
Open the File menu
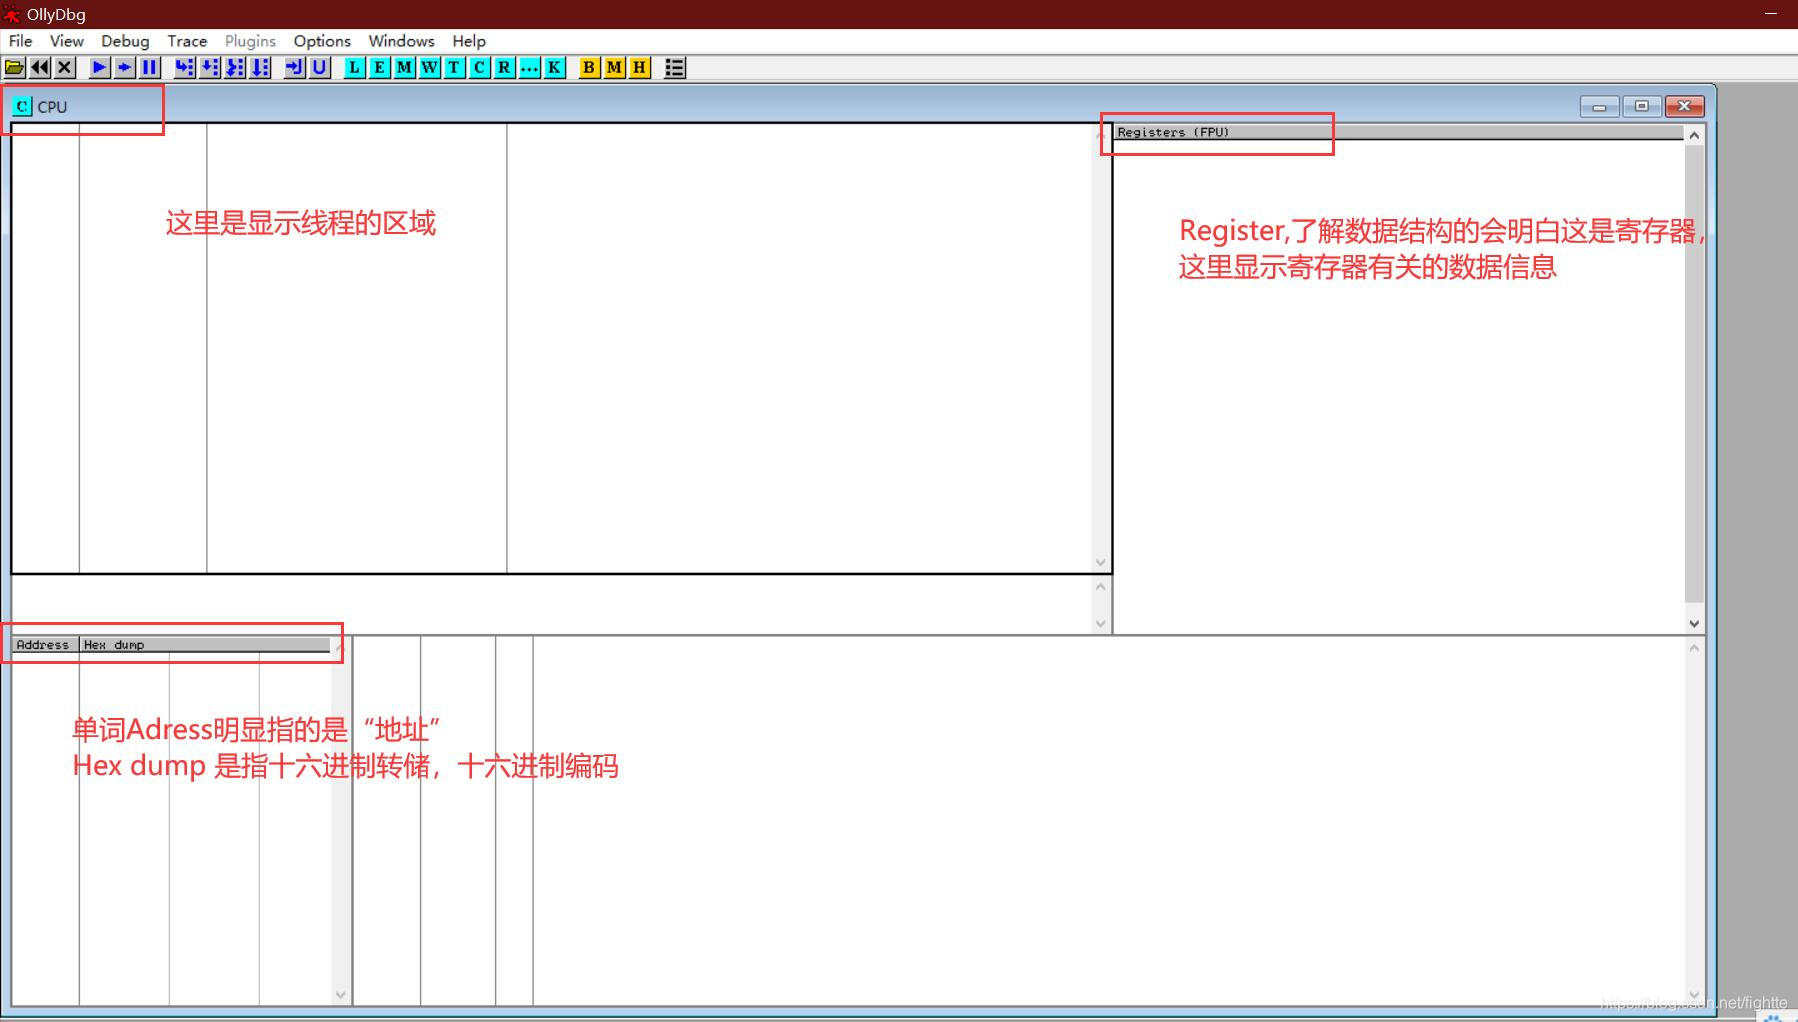pyautogui.click(x=20, y=41)
